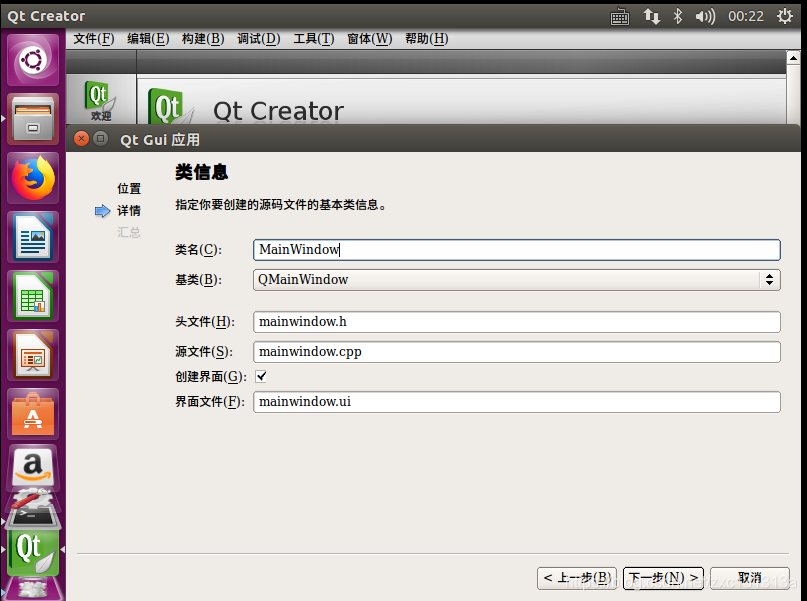Go back with 上一步(B) button

577,578
